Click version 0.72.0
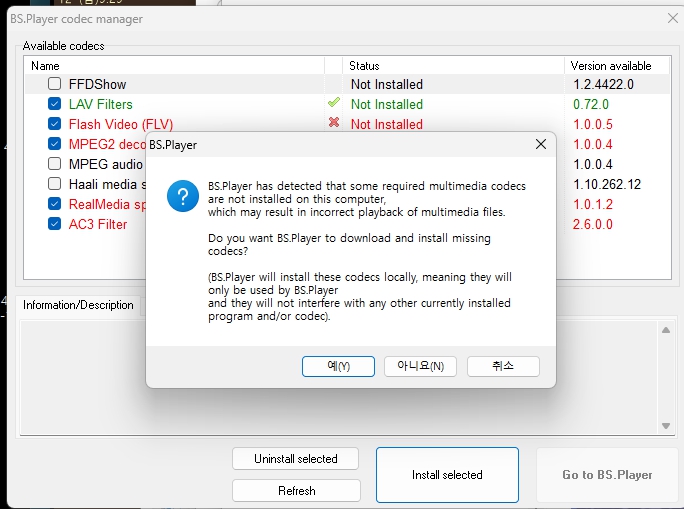The width and height of the screenshot is (684, 509). pos(591,104)
